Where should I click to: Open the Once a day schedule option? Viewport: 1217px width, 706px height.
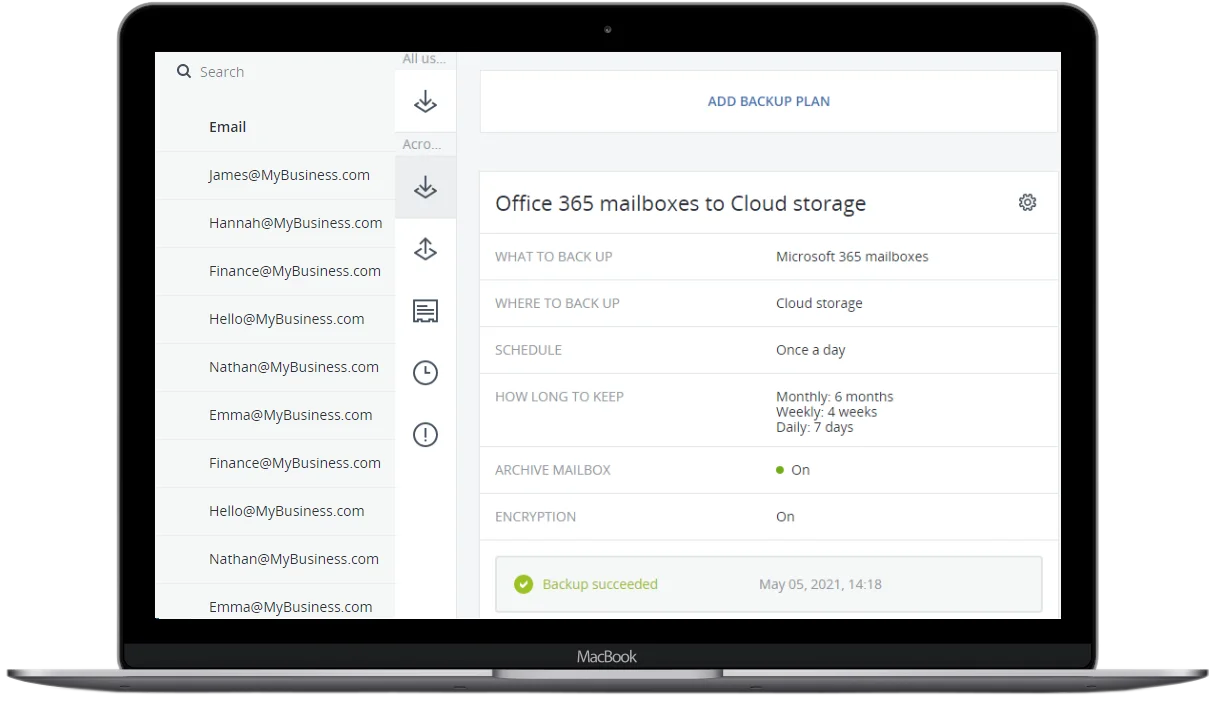click(810, 350)
